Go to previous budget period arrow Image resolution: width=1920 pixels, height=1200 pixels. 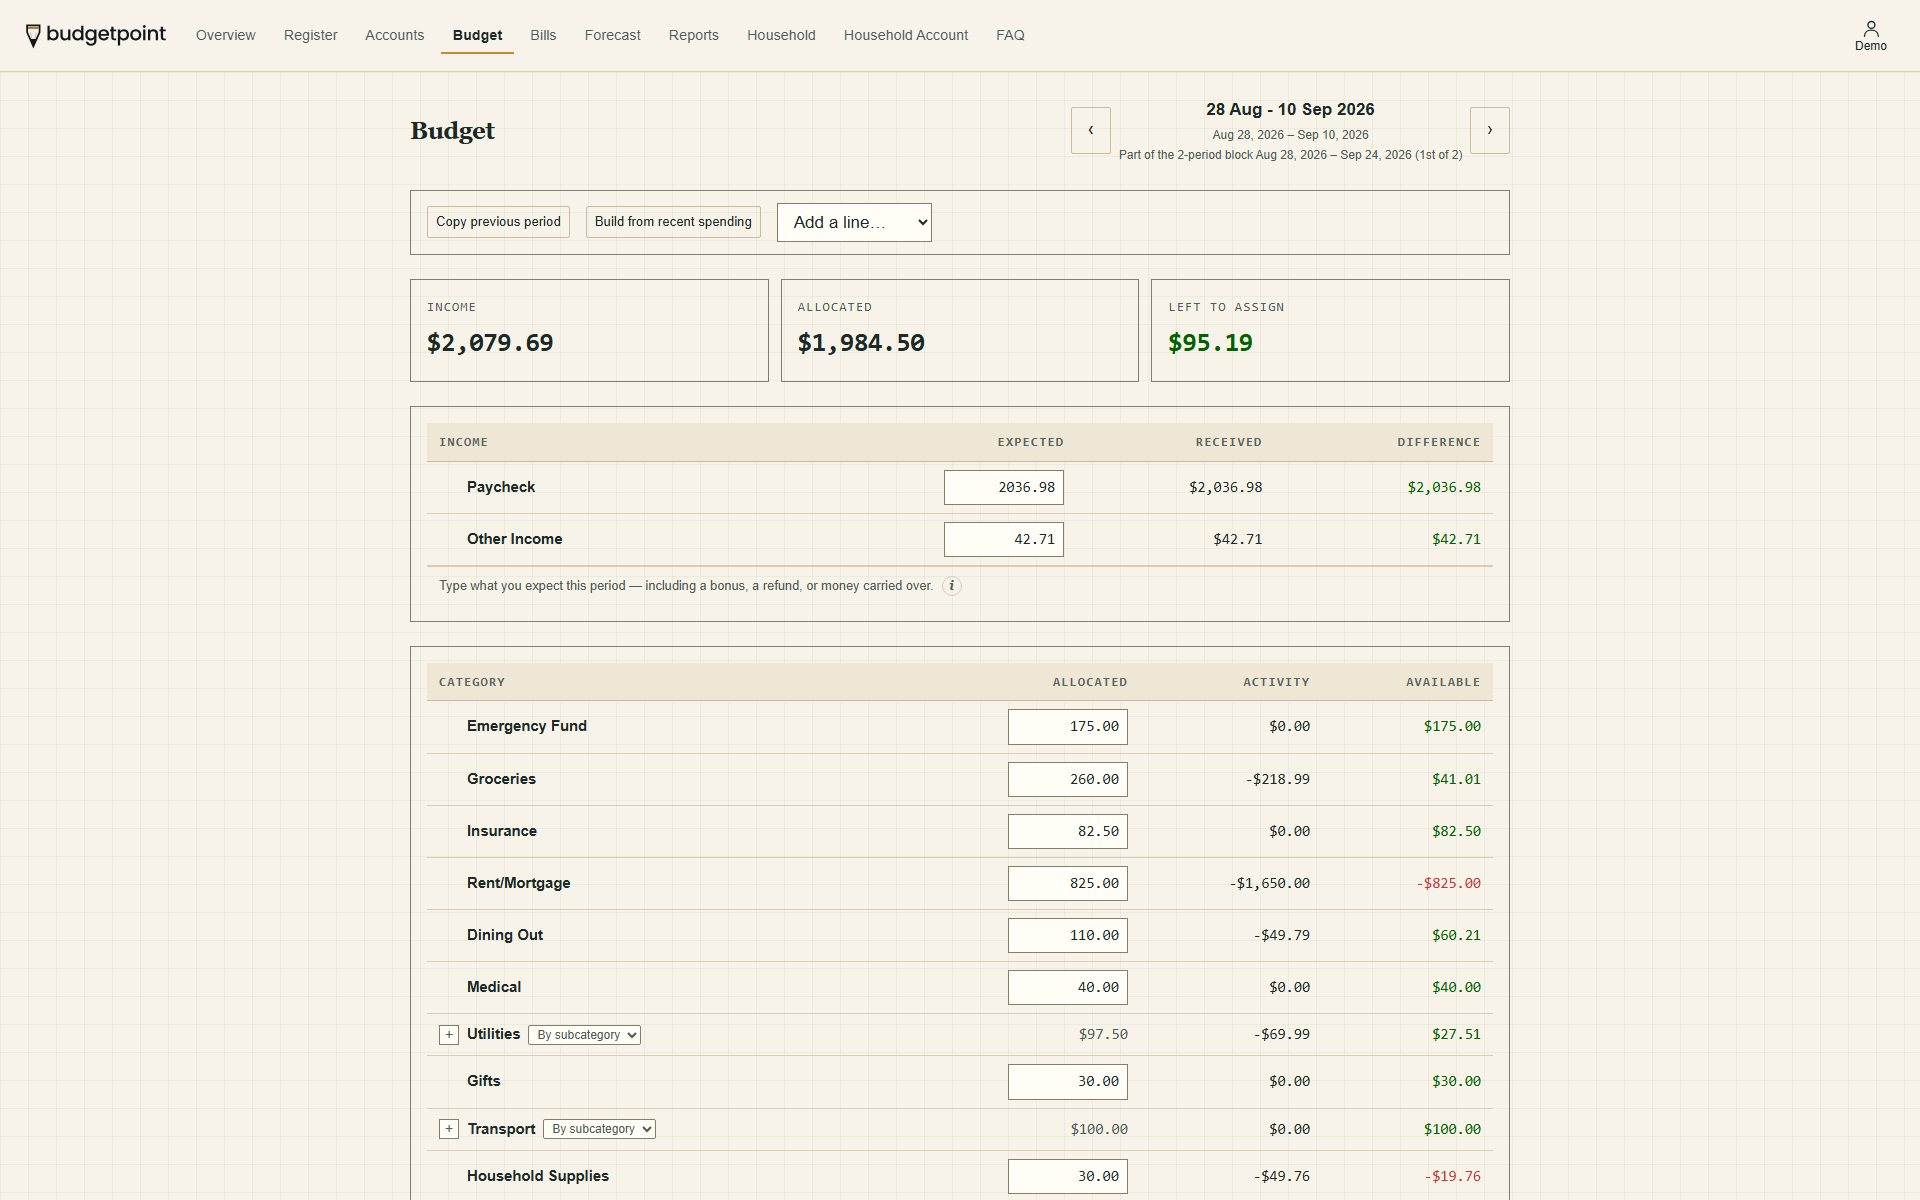[x=1090, y=130]
